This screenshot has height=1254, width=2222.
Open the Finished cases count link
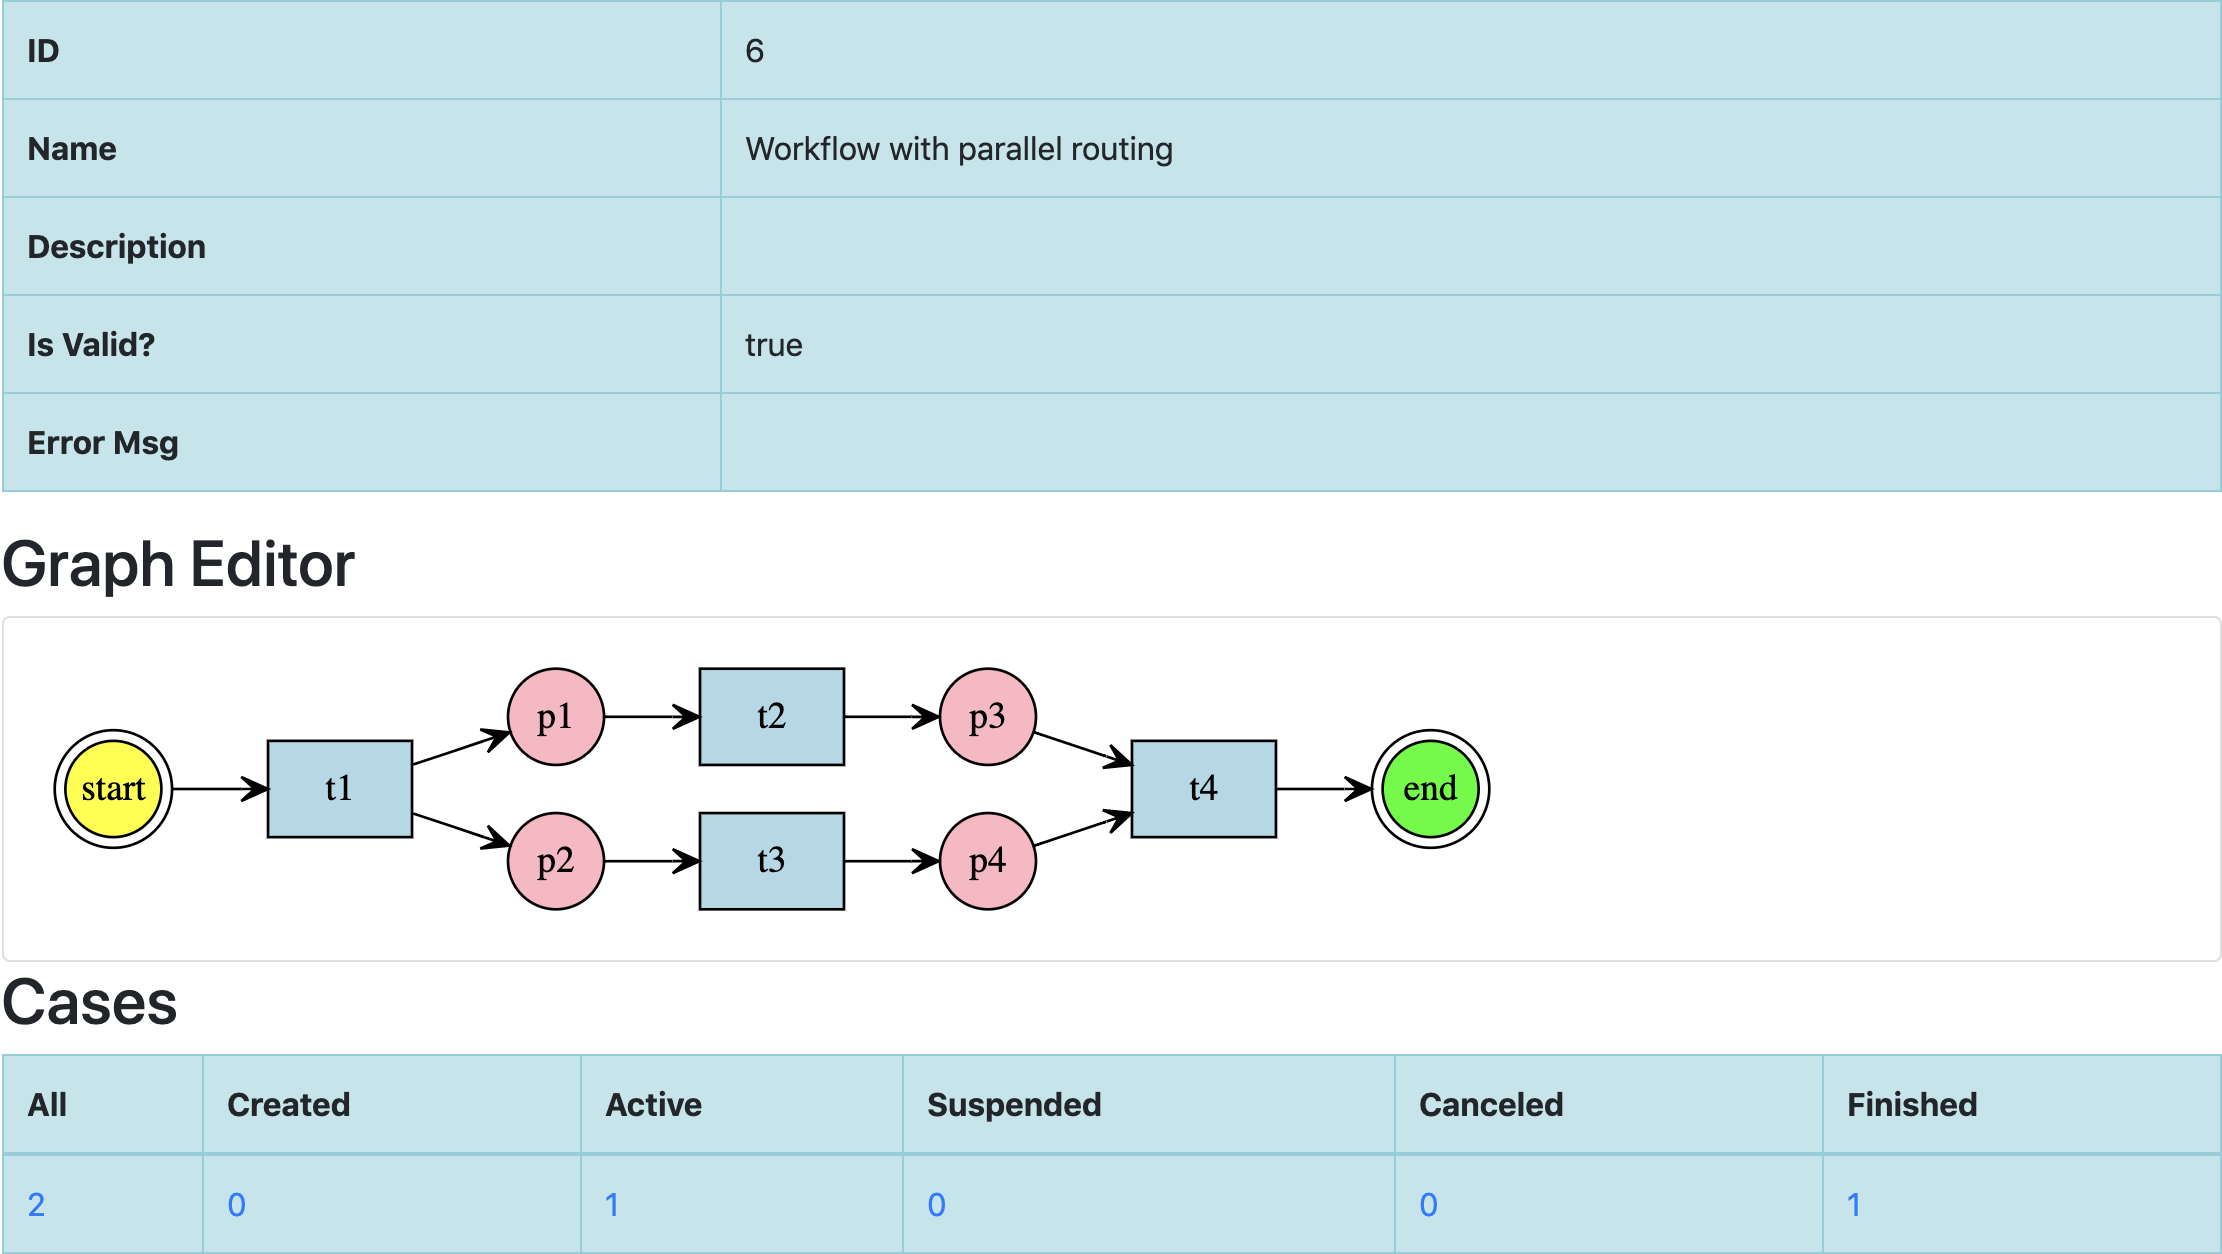(1853, 1204)
